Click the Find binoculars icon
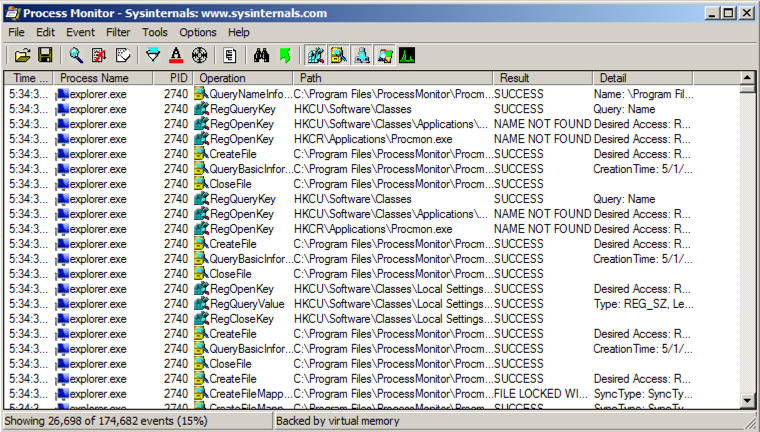Screen dimensions: 760x432 coord(261,55)
